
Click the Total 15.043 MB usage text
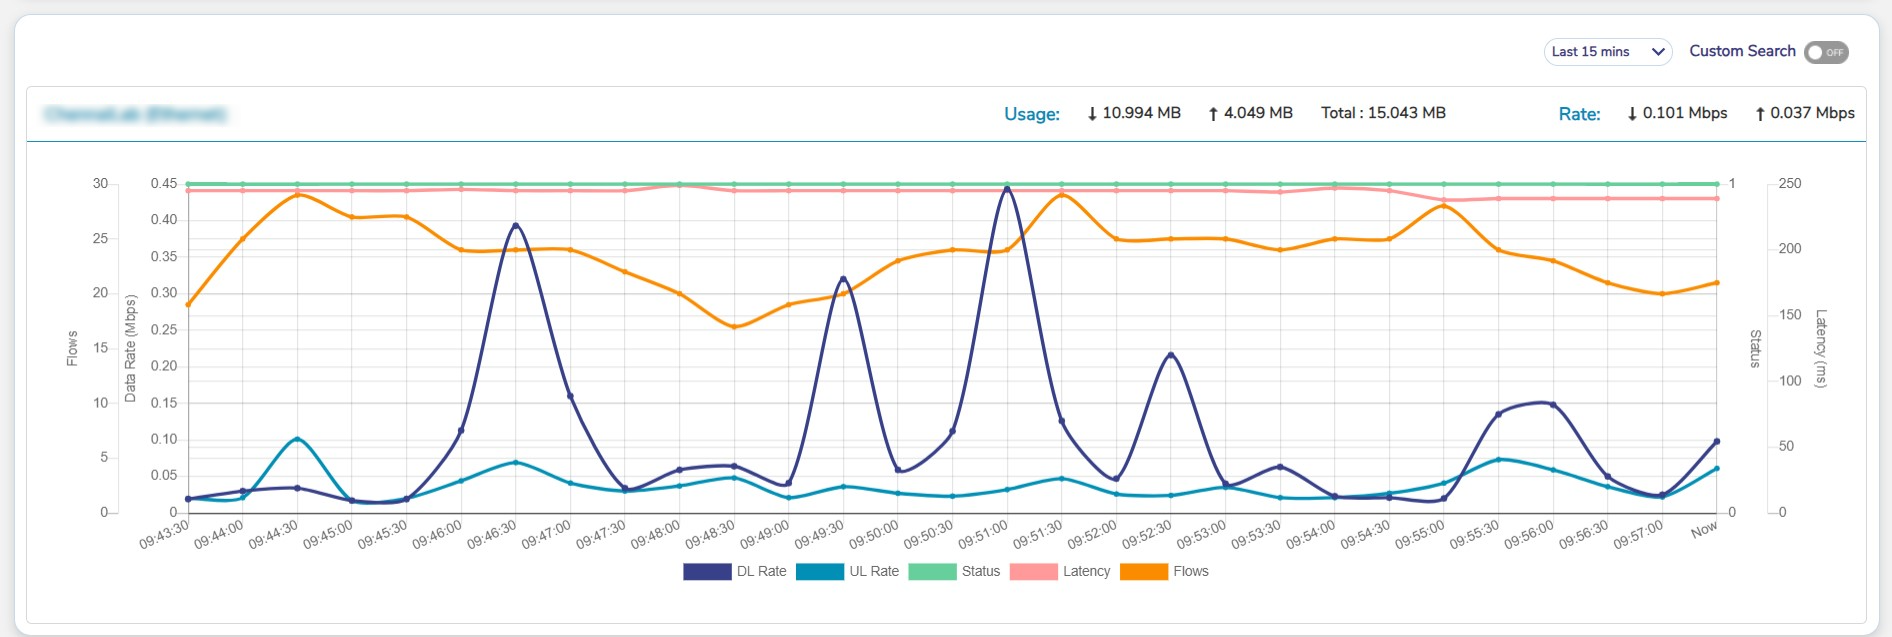pos(1383,113)
